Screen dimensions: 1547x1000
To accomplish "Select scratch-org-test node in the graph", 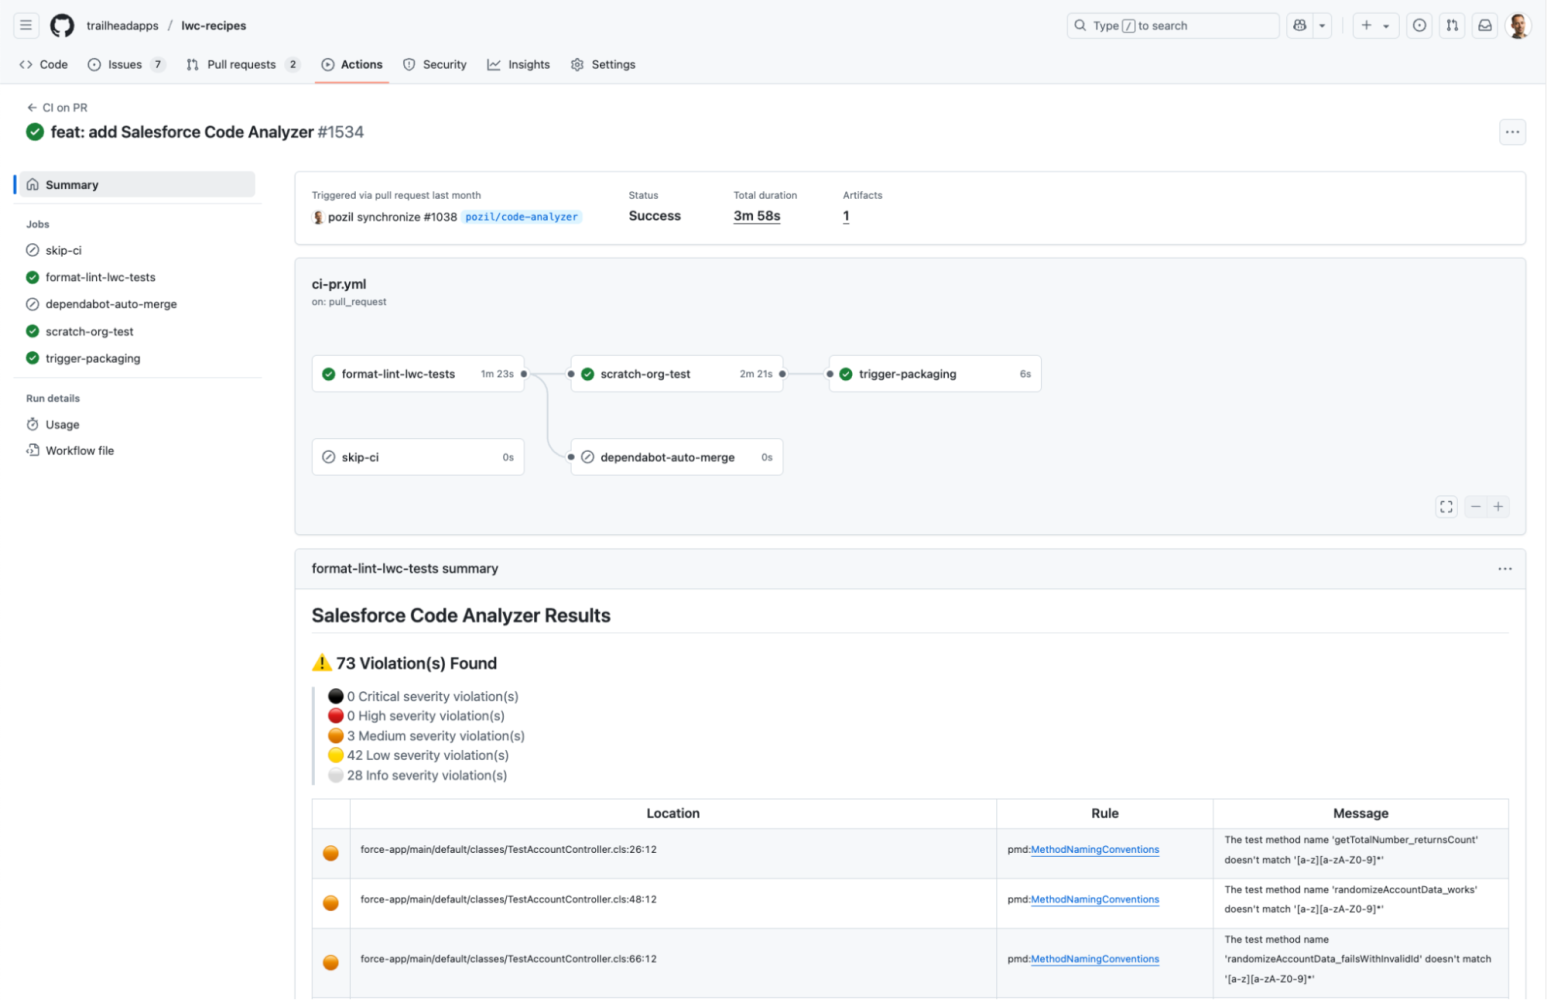I will point(677,374).
